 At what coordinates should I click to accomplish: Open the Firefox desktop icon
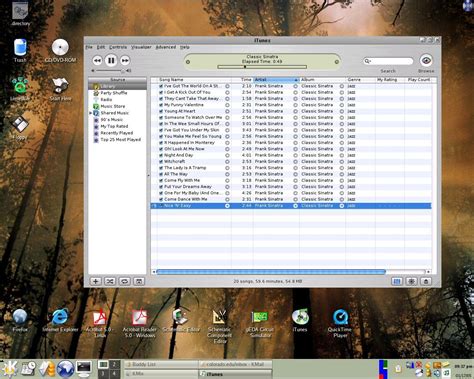pos(20,320)
